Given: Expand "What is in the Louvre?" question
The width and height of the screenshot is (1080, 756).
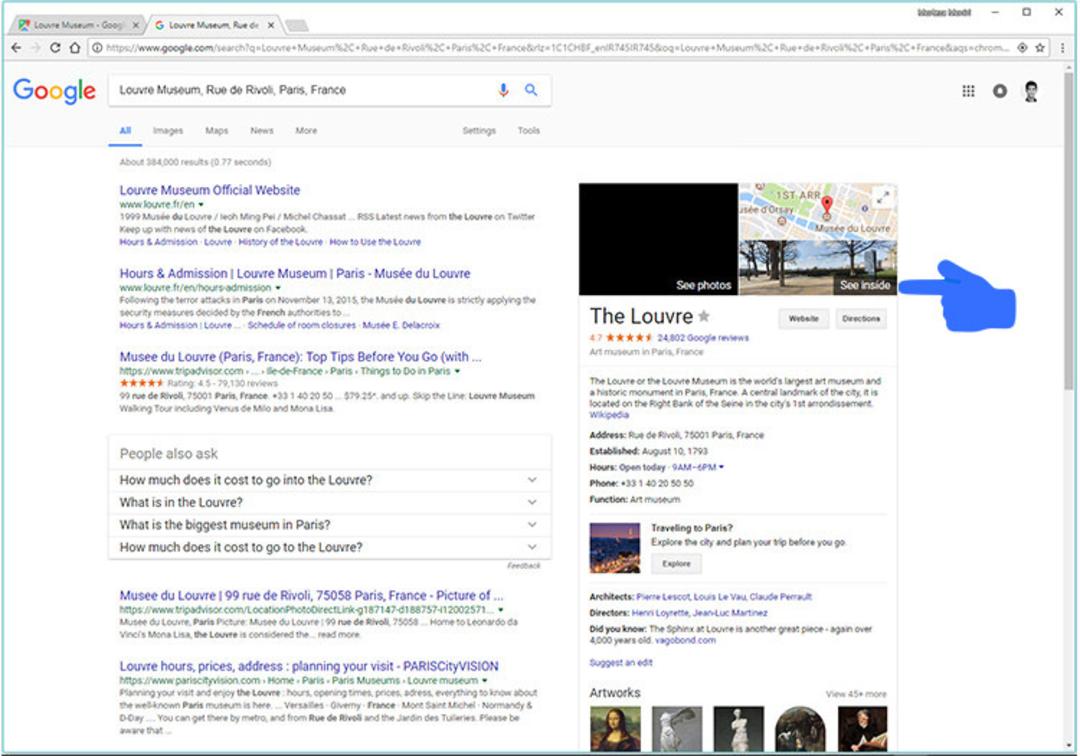Looking at the screenshot, I should (x=329, y=503).
